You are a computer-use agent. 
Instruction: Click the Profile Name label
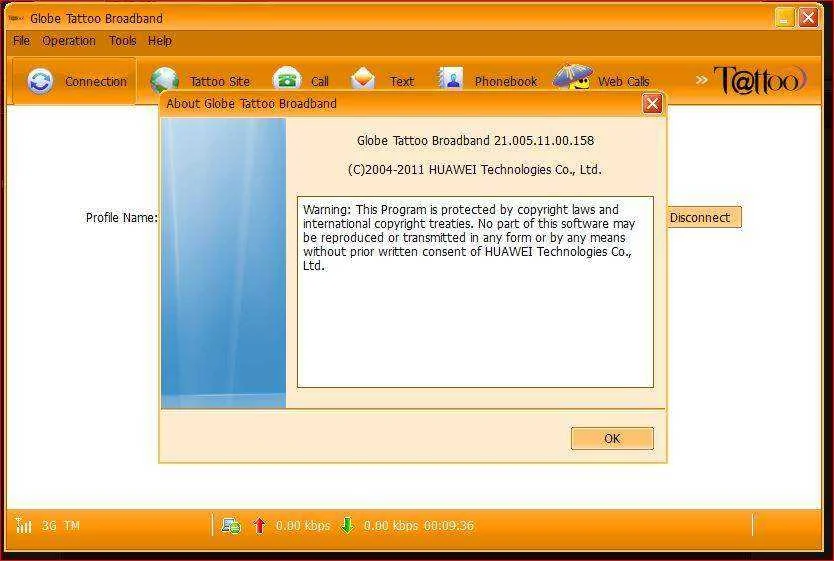coord(122,217)
